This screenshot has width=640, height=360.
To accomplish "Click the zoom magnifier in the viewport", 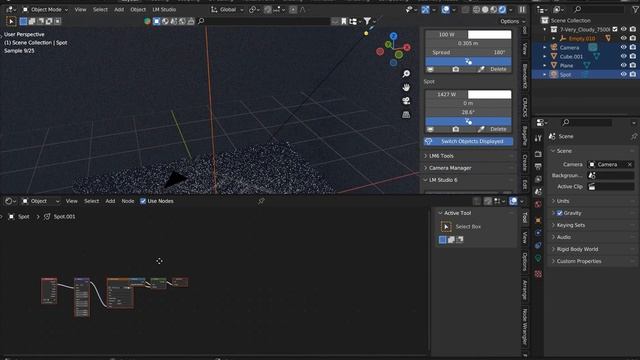I will pos(406,74).
